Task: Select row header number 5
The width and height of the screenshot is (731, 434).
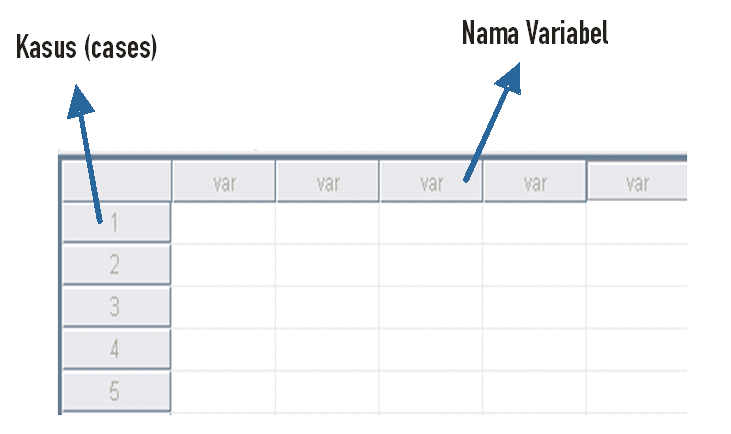Action: (x=117, y=391)
